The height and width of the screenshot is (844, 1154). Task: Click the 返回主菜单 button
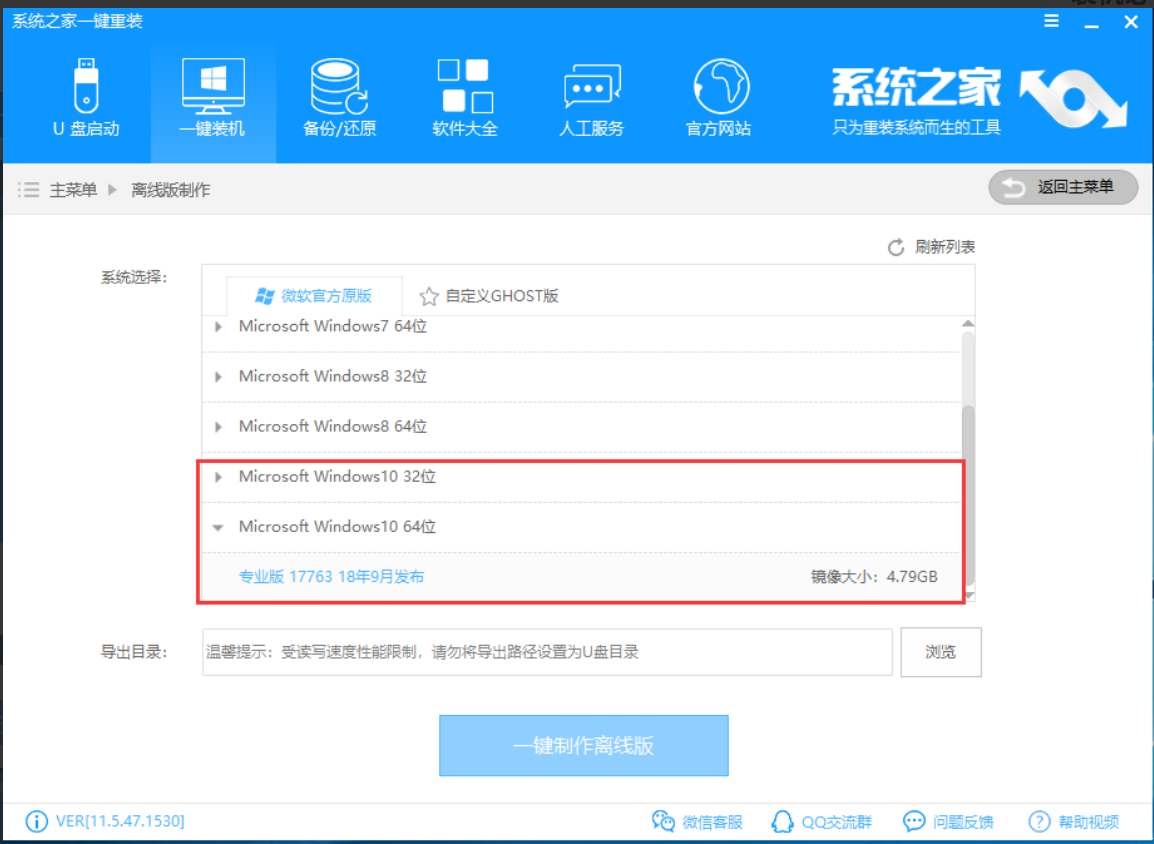[1063, 187]
